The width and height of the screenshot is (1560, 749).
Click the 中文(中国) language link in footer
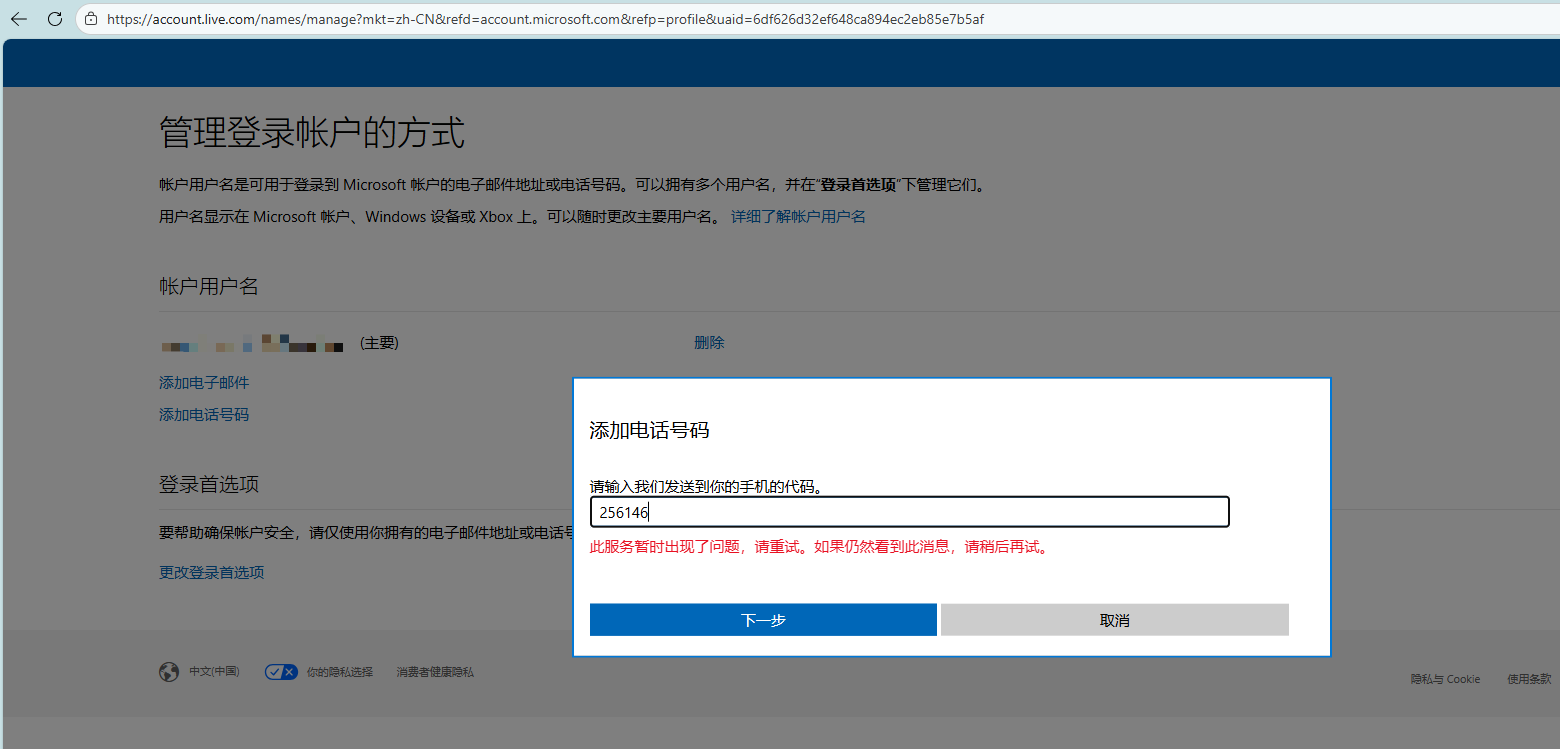click(215, 672)
